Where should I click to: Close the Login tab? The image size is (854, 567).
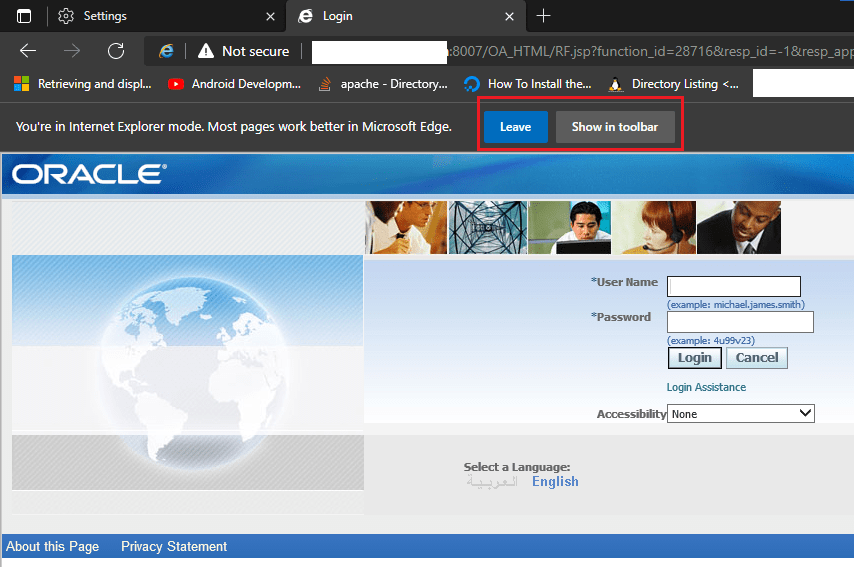509,17
